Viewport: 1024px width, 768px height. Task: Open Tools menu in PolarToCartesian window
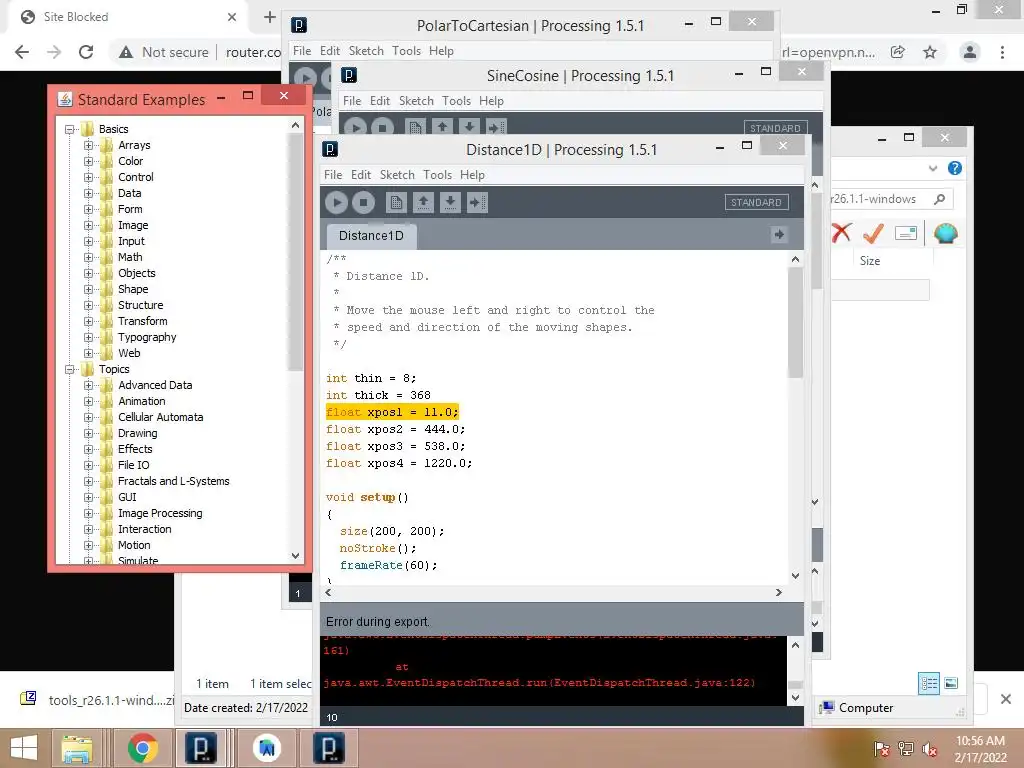coord(406,51)
